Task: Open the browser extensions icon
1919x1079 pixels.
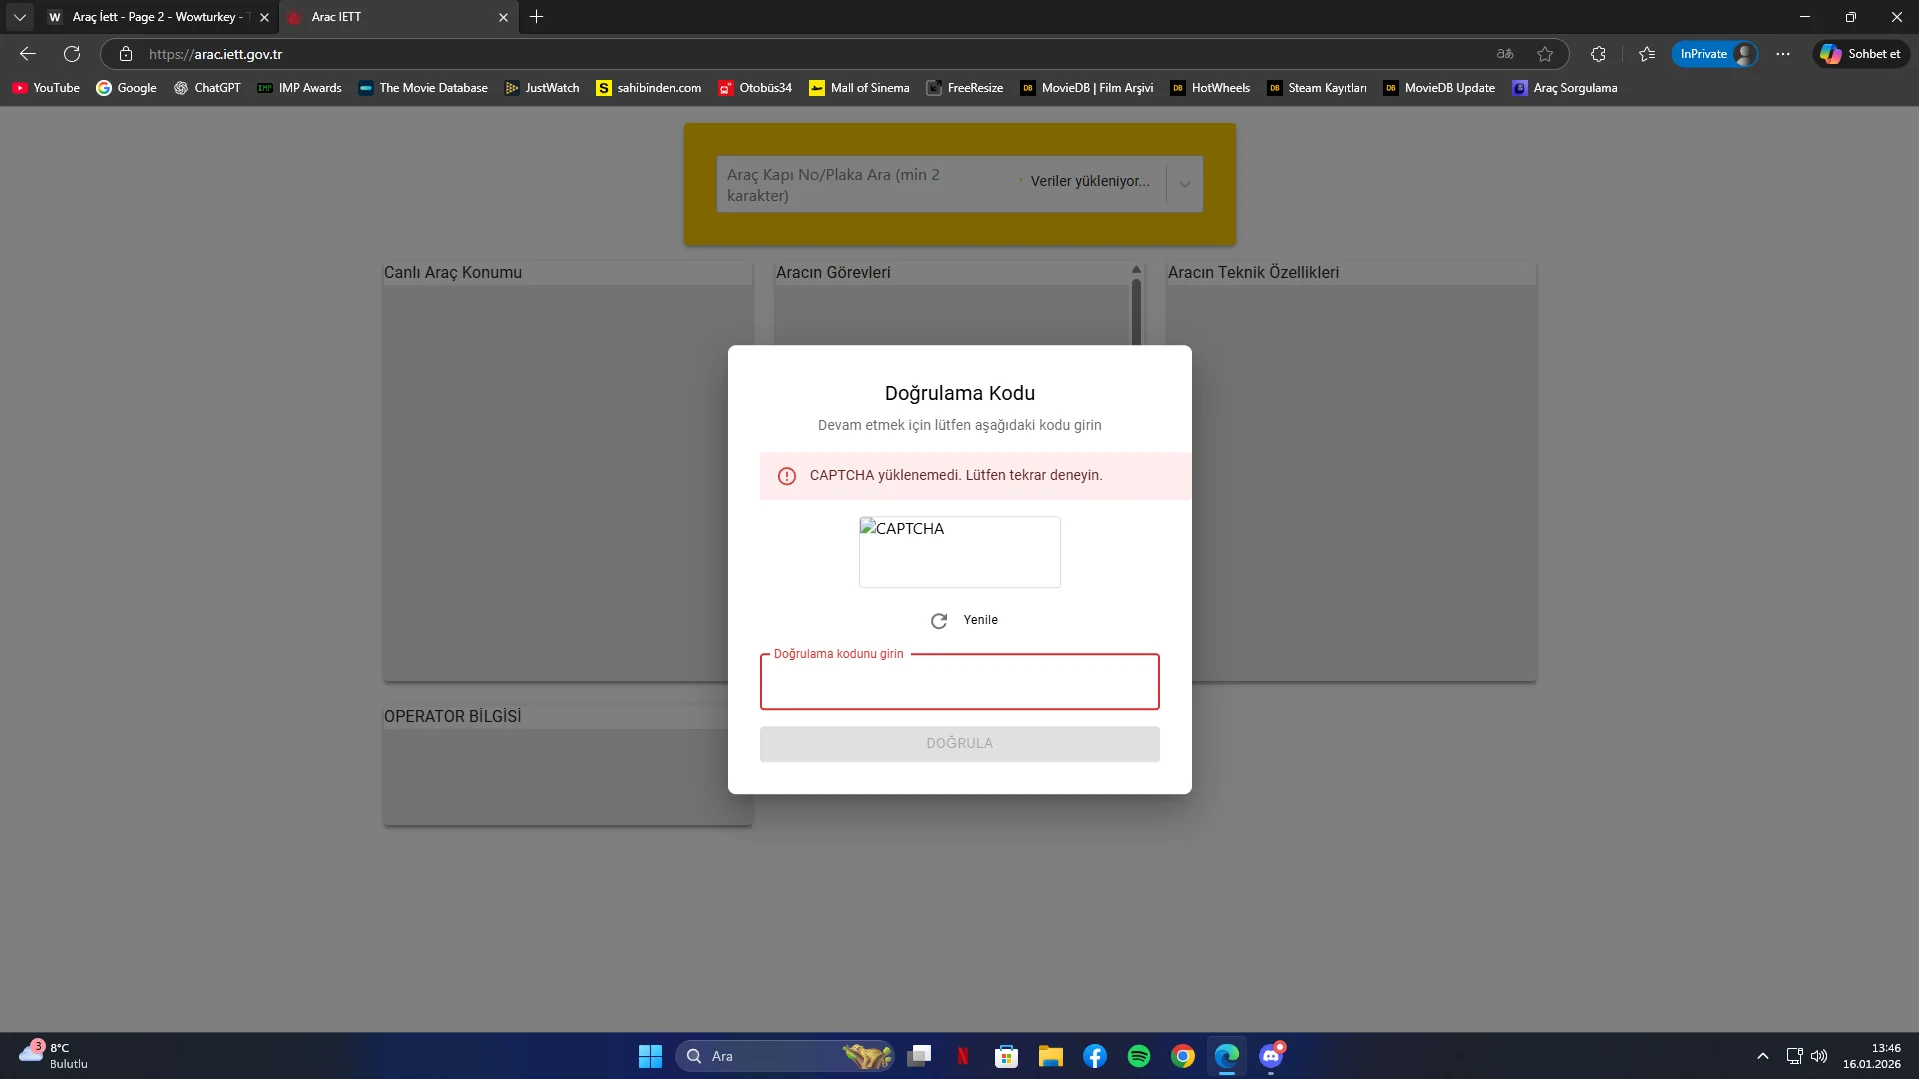Action: (1598, 54)
